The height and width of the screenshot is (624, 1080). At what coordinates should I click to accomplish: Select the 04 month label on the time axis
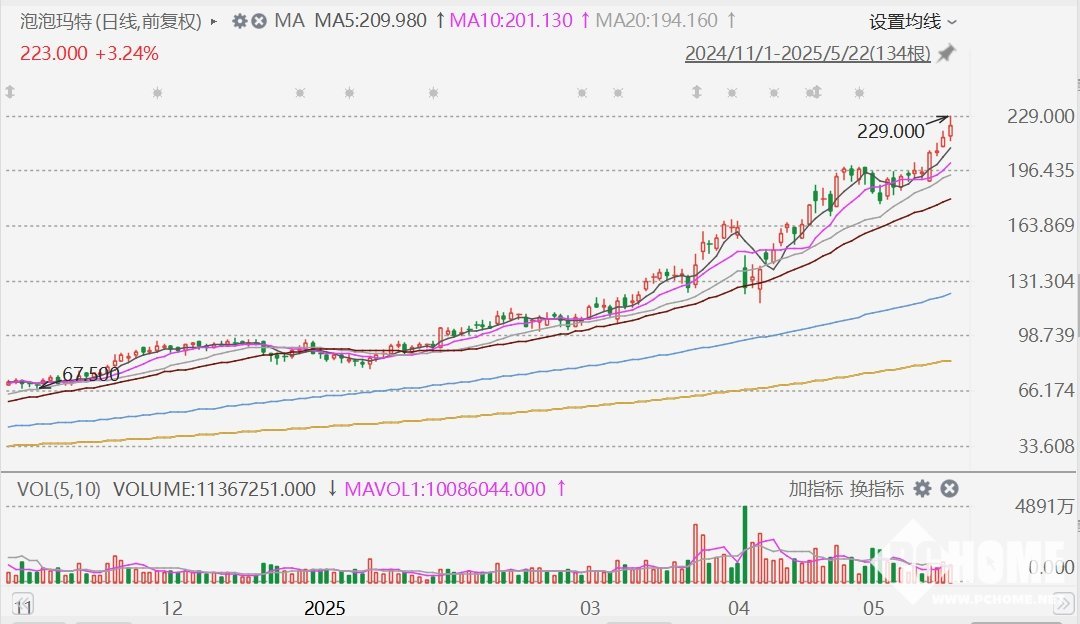point(739,608)
